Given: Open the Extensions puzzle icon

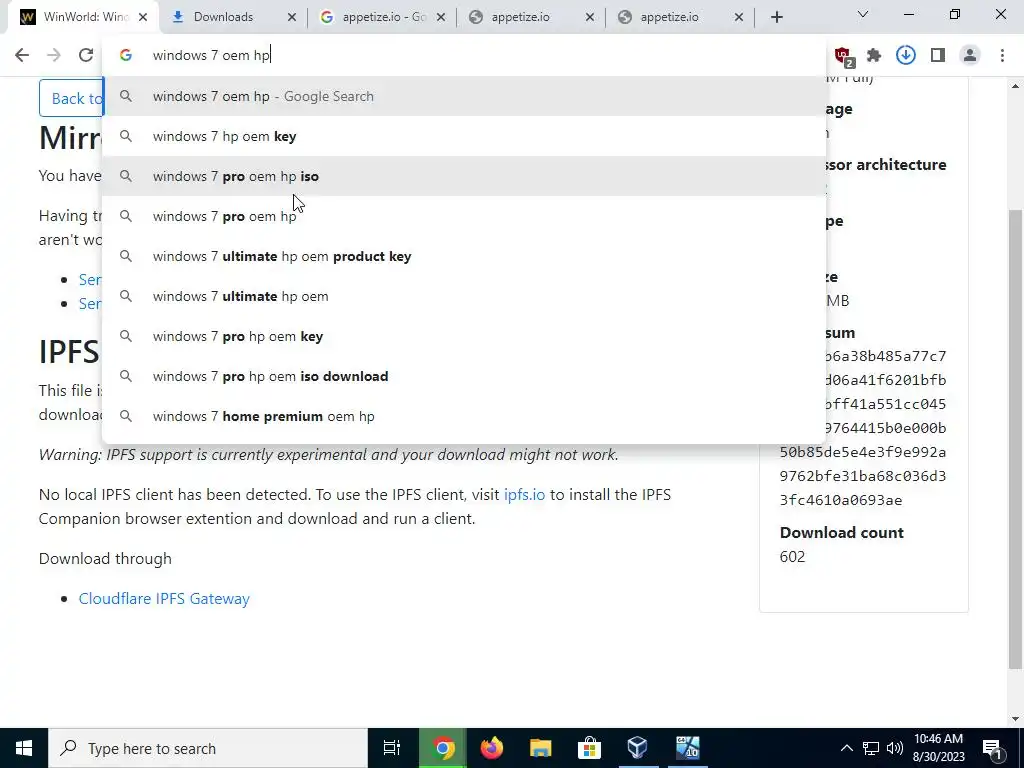Looking at the screenshot, I should pos(874,56).
